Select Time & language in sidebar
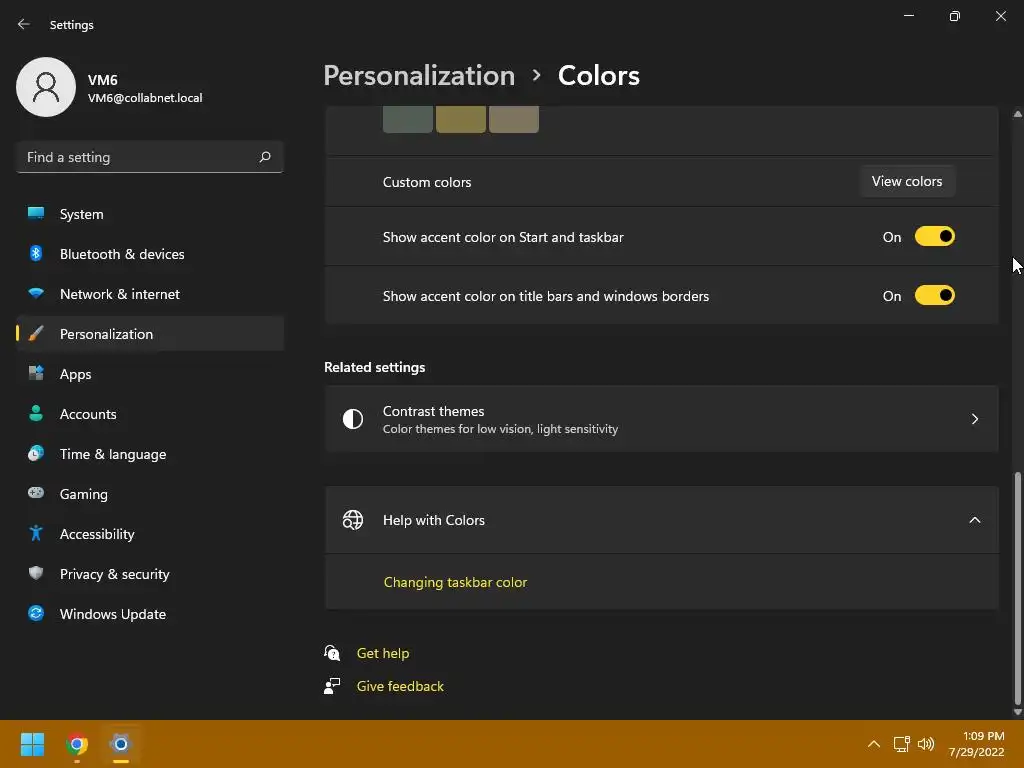 [112, 454]
